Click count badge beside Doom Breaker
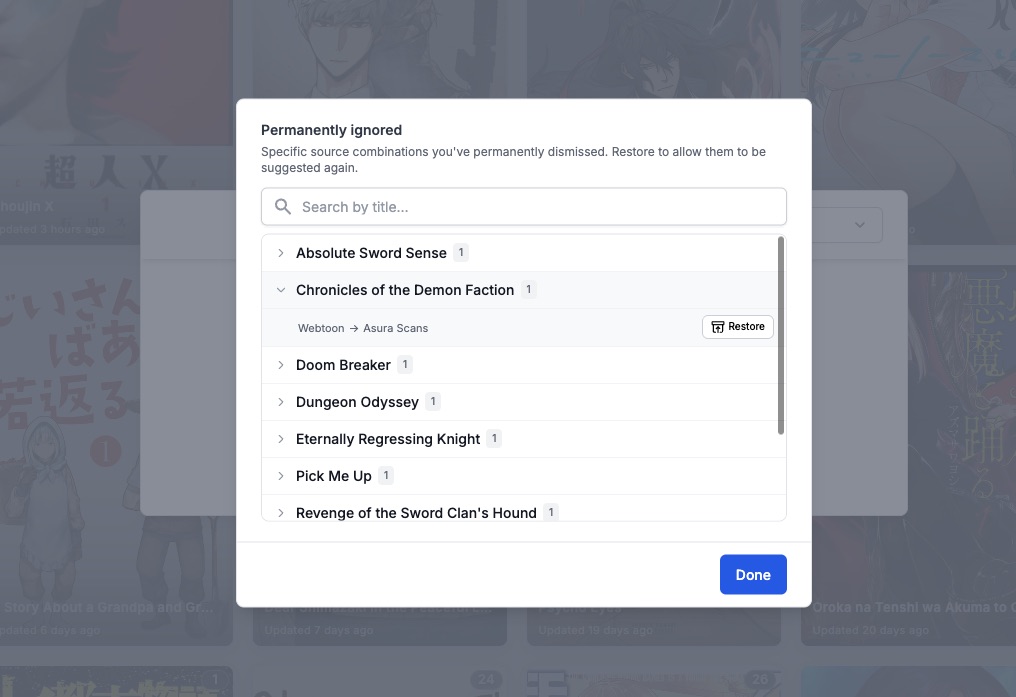 pyautogui.click(x=405, y=365)
